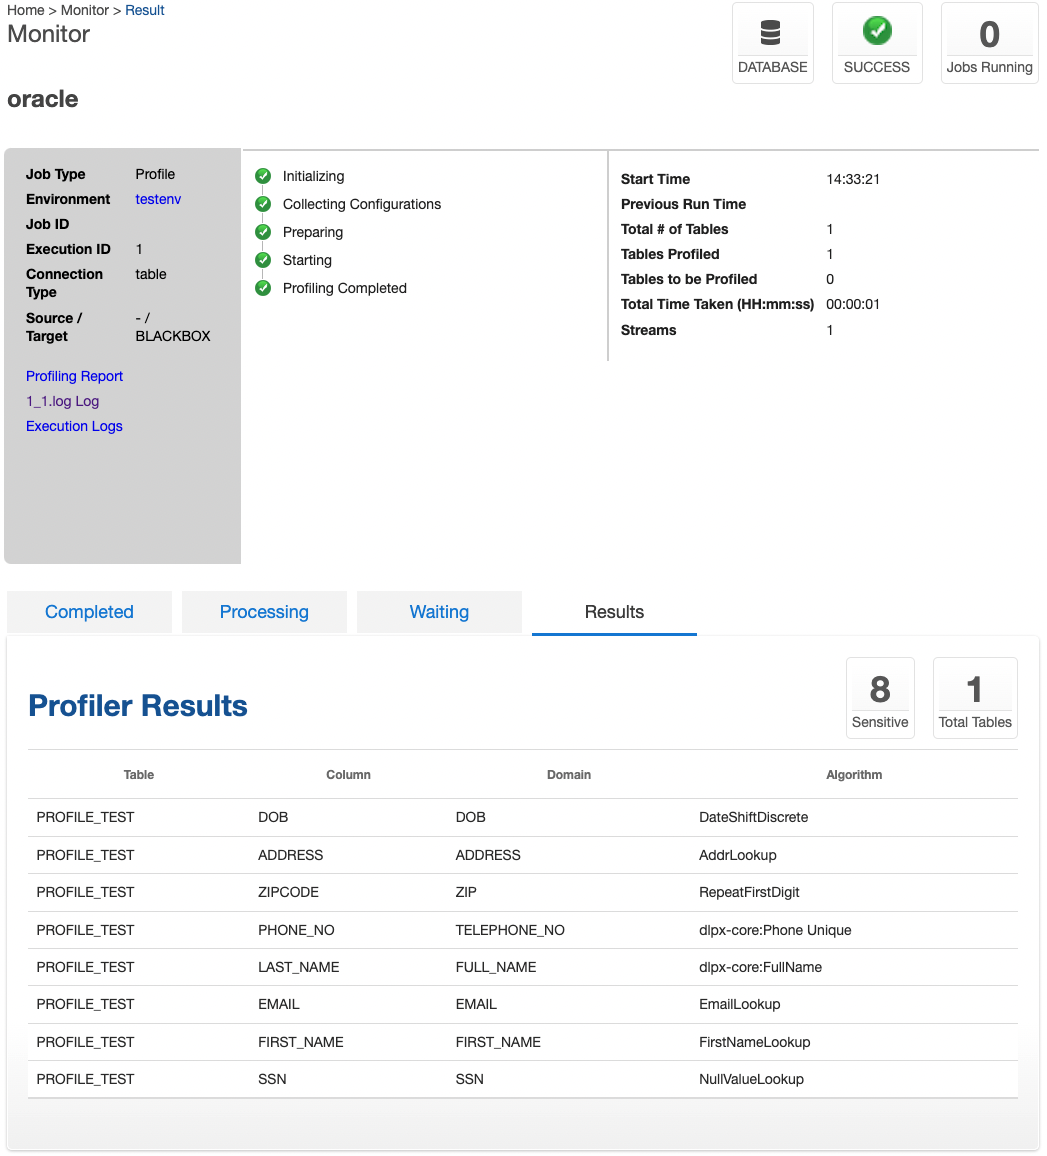
Task: Click the checkmark next to Preparing step
Action: point(263,232)
